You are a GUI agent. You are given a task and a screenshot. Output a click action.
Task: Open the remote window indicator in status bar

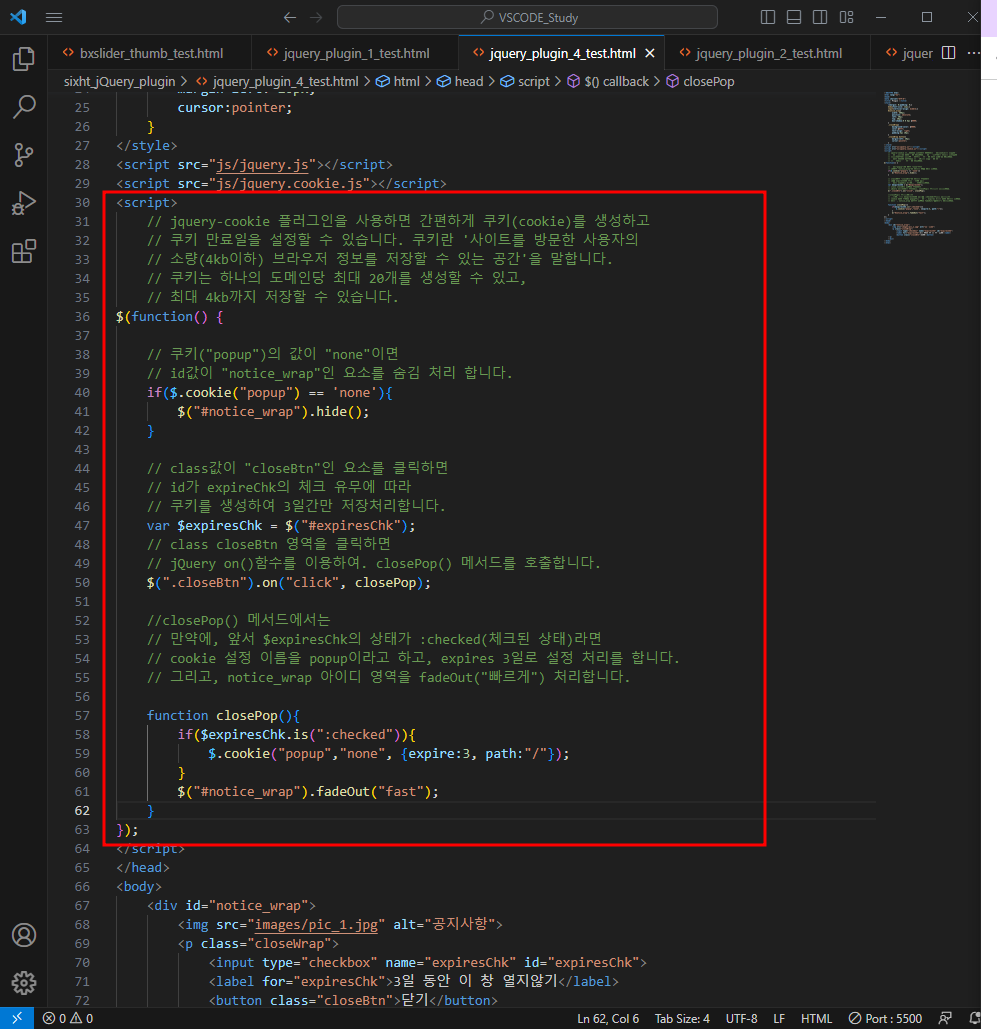click(x=17, y=1018)
